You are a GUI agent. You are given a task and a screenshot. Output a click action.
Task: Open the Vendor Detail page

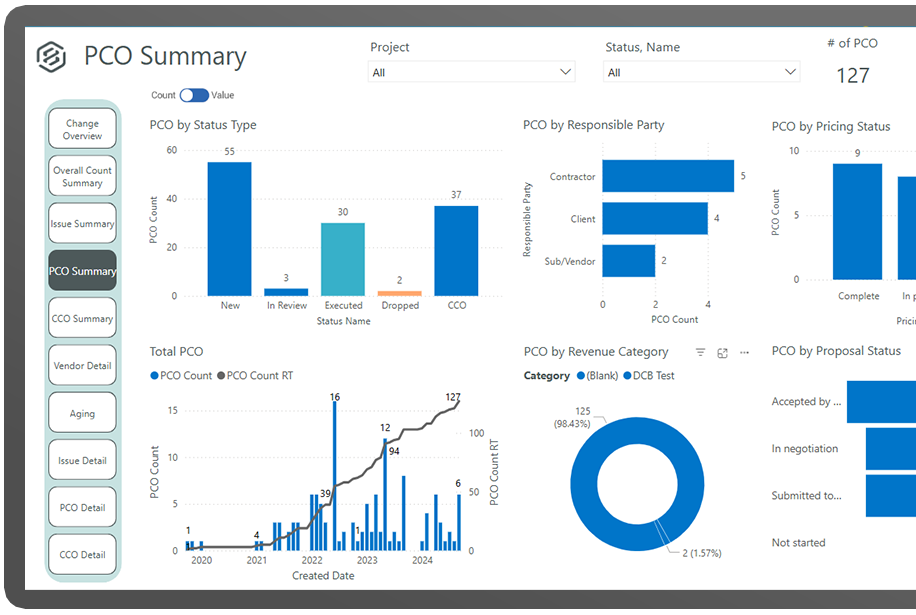tap(82, 366)
